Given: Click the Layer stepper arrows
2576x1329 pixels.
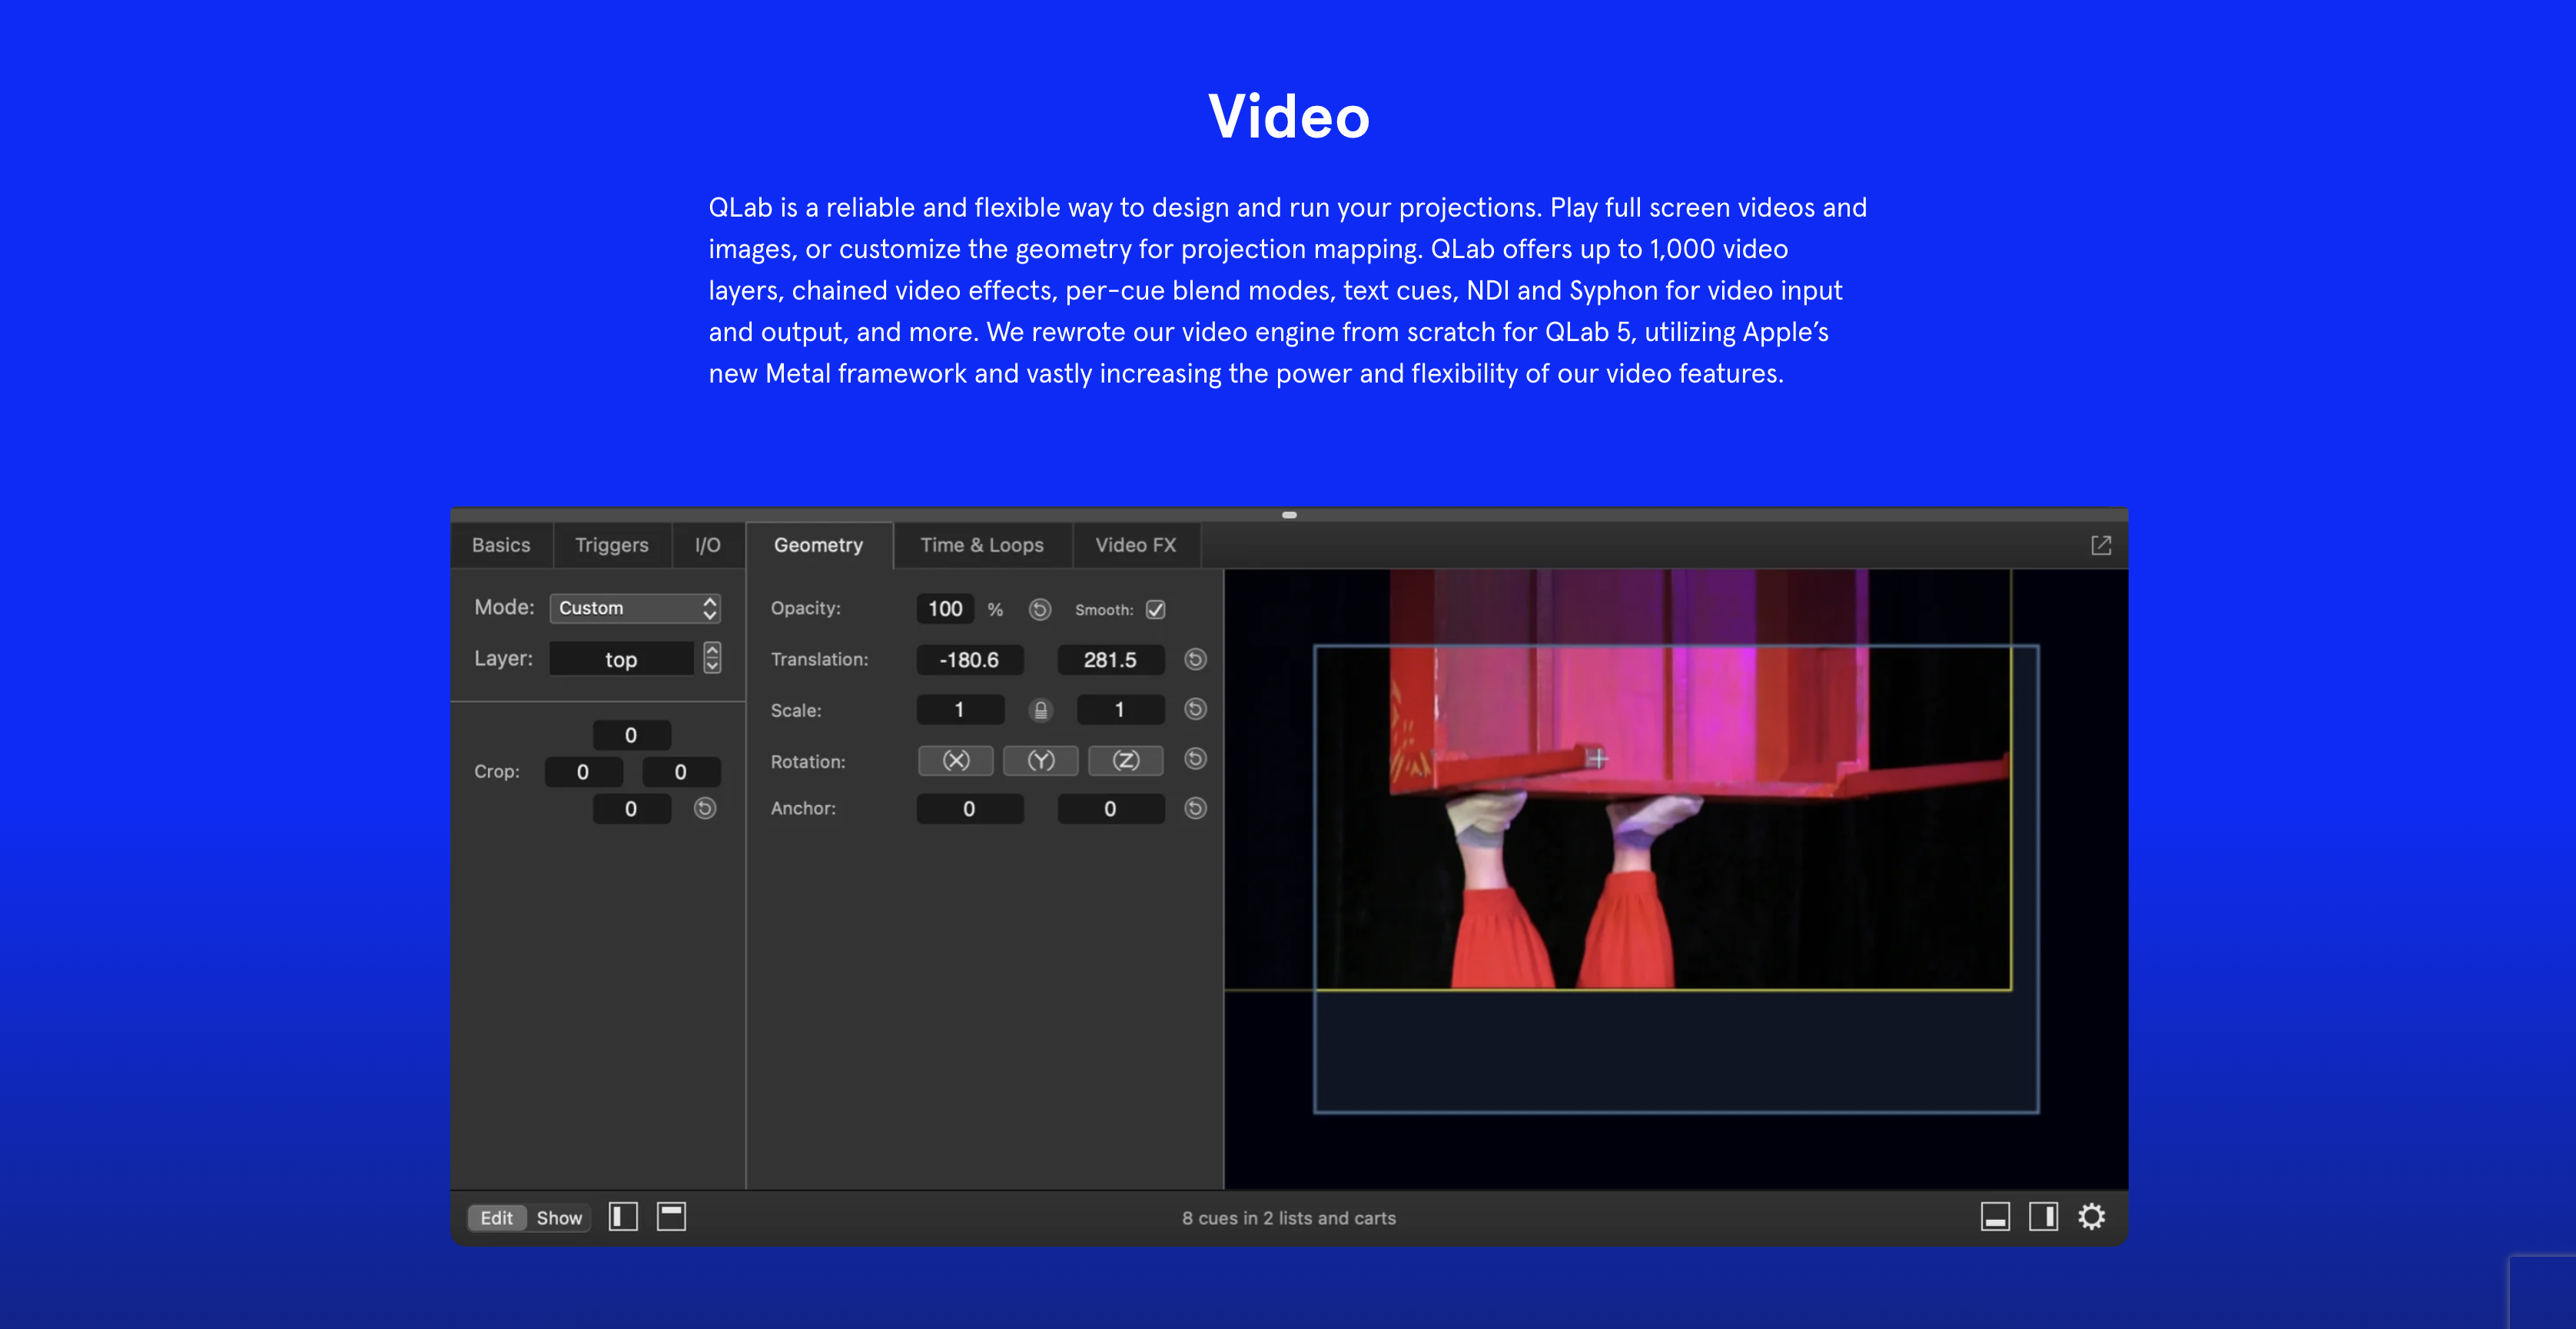Looking at the screenshot, I should click(x=712, y=658).
